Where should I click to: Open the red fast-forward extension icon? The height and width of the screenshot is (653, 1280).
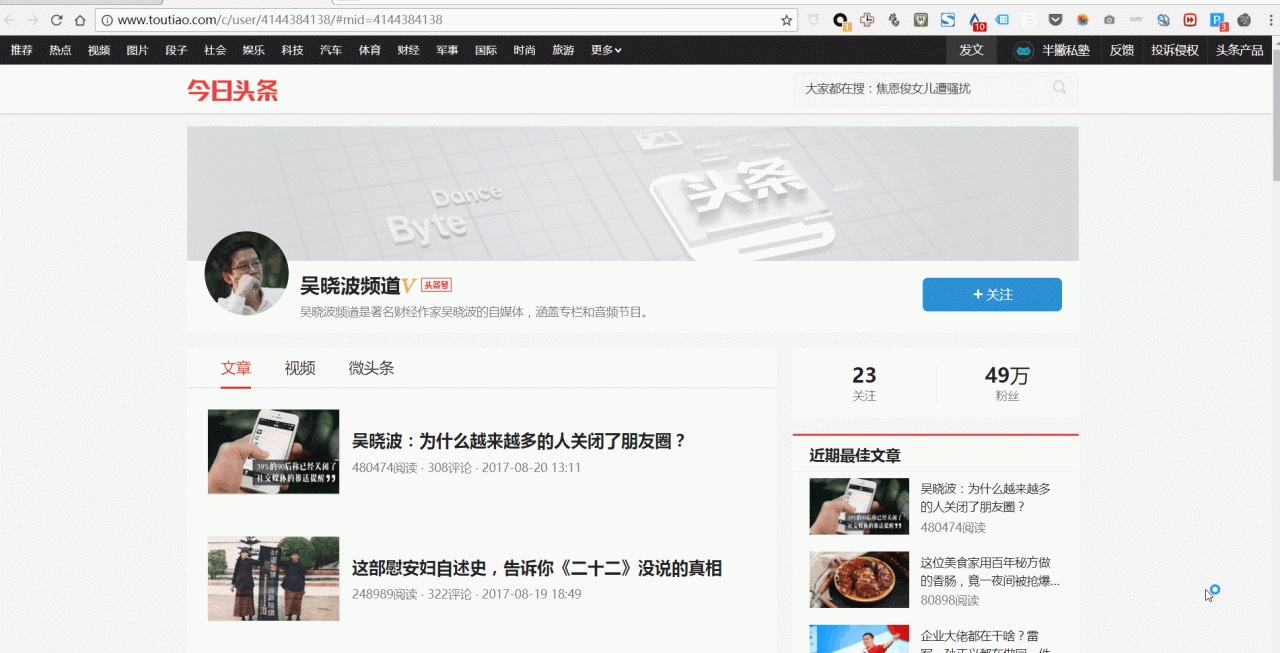(x=1190, y=20)
